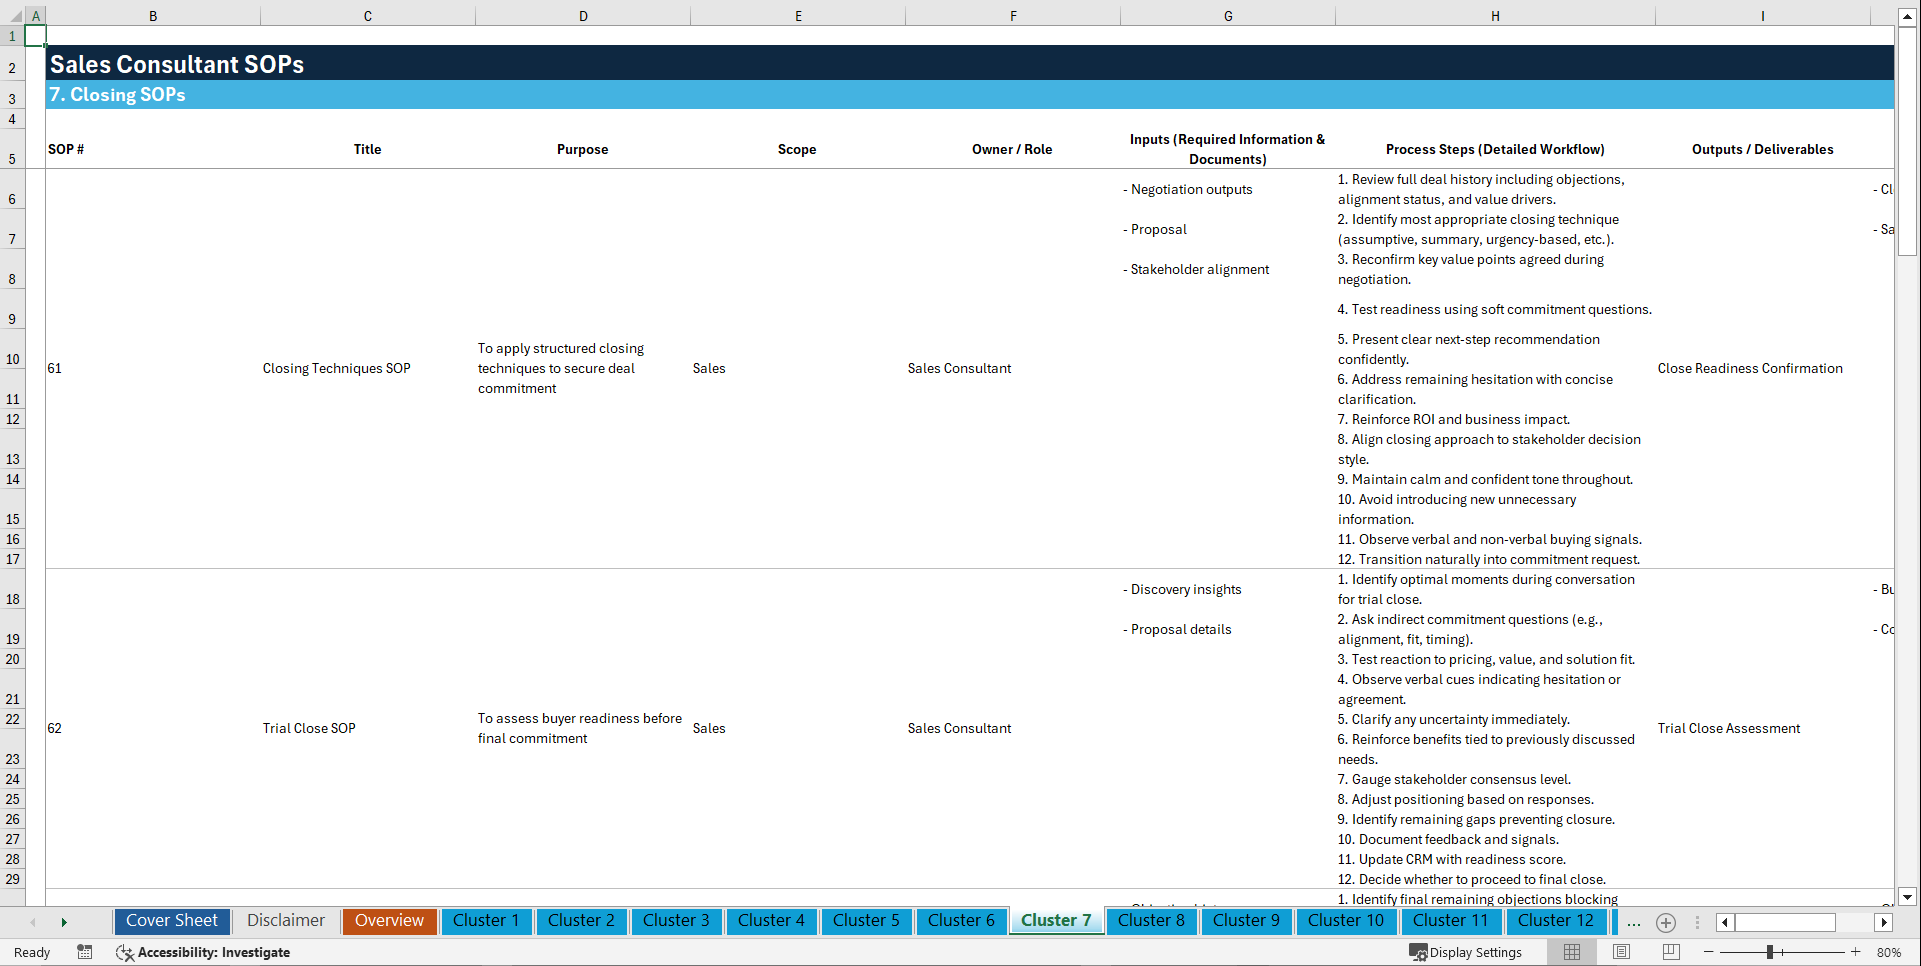
Task: Click the next sheet navigation arrow
Action: tap(64, 922)
